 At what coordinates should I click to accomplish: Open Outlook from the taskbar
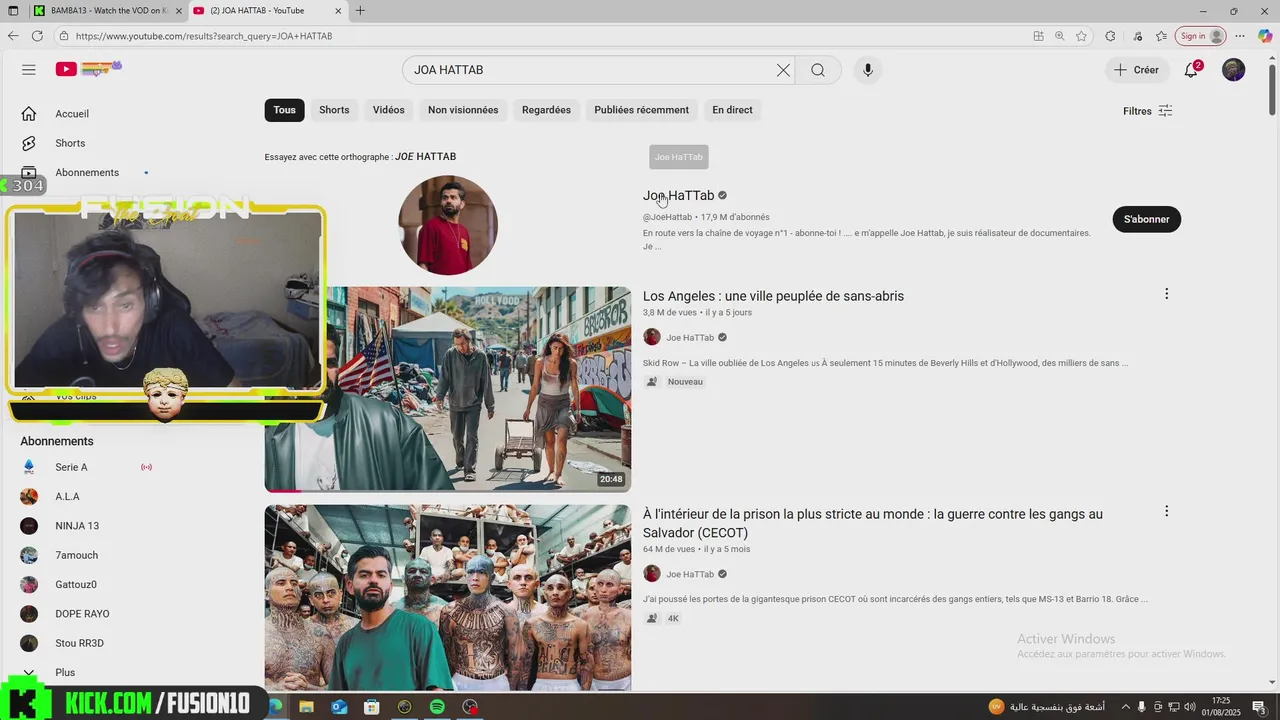(339, 707)
